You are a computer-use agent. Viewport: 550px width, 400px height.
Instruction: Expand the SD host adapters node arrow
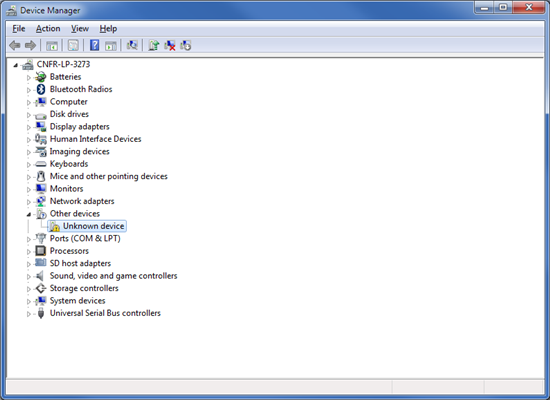pyautogui.click(x=29, y=264)
